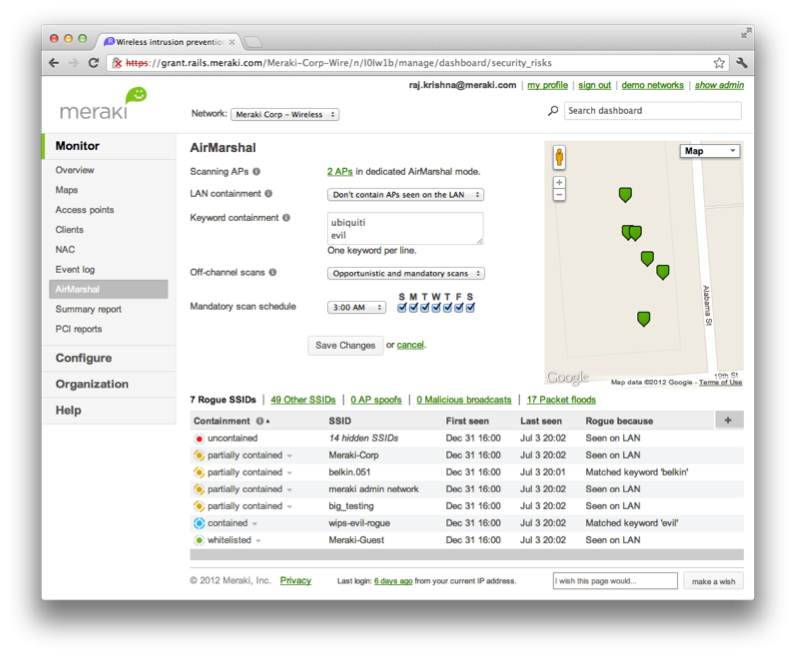Click the 'I wish this page would' field
Image resolution: width=796 pixels, height=657 pixels.
pos(615,581)
